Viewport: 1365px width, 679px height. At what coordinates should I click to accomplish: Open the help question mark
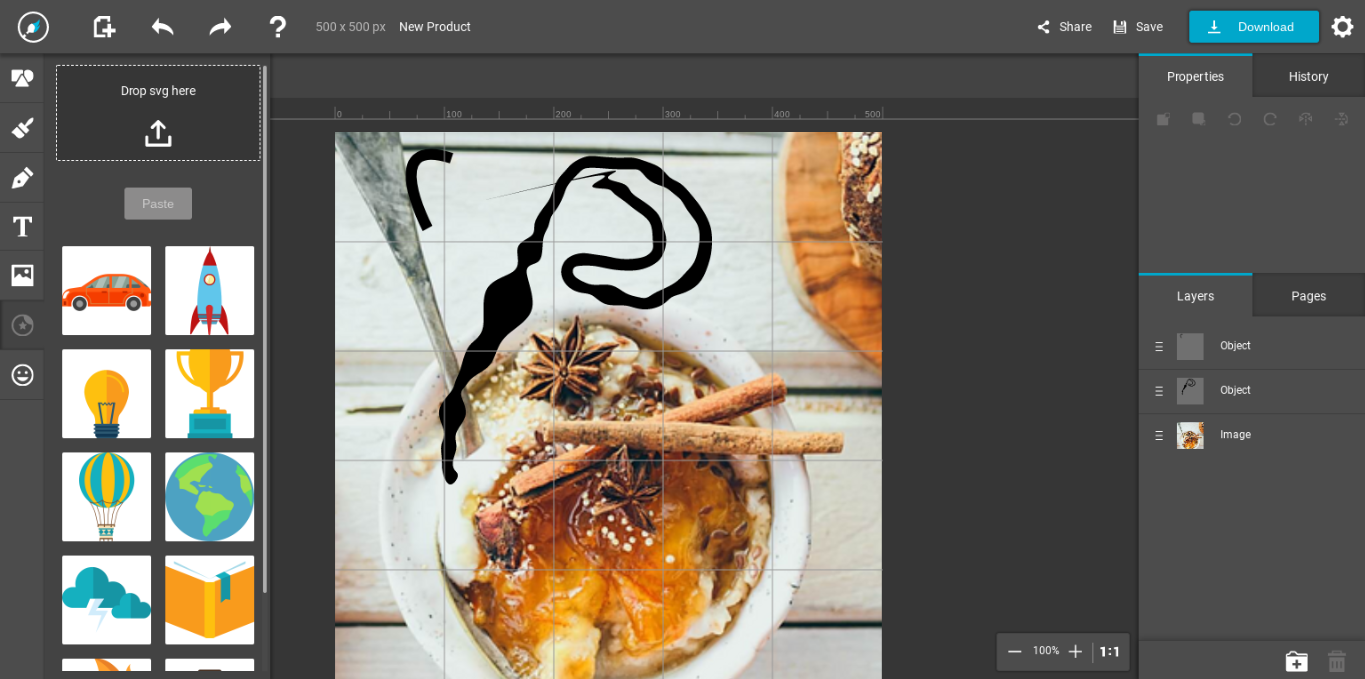278,27
